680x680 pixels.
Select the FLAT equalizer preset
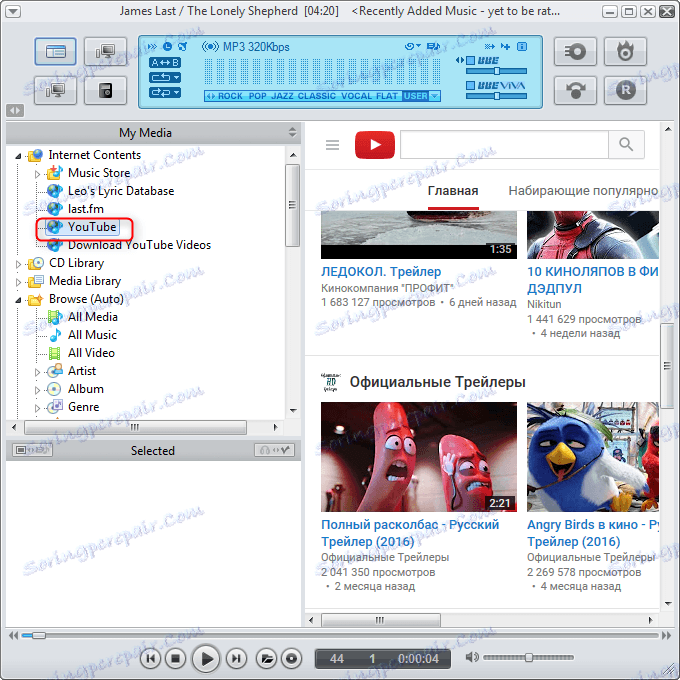pos(387,96)
